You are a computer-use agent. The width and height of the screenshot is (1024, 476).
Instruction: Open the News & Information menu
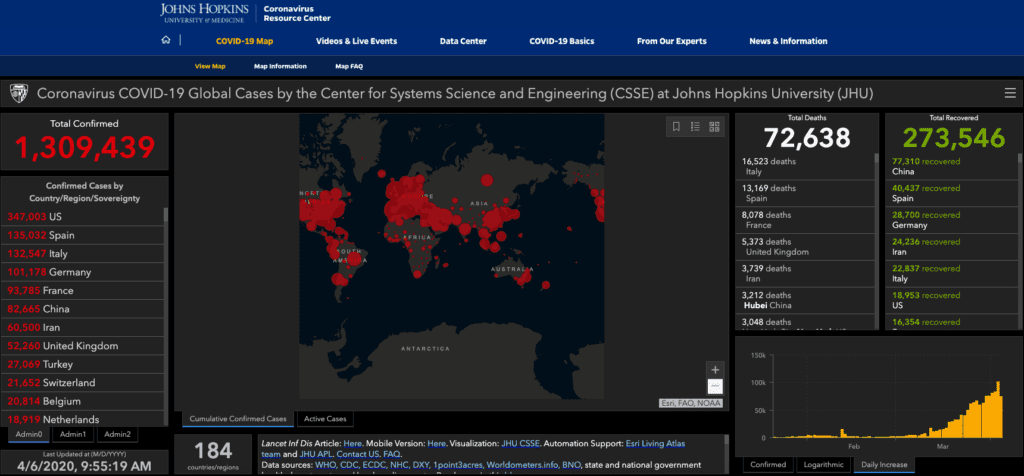(x=788, y=41)
